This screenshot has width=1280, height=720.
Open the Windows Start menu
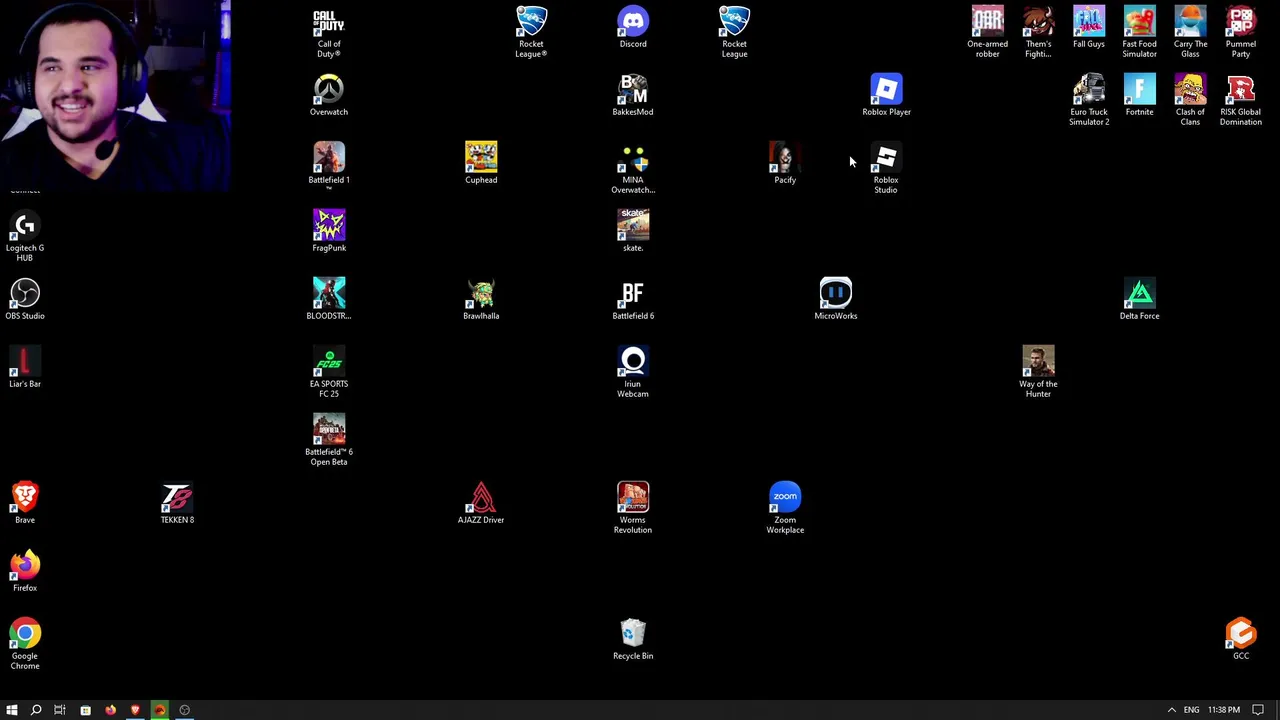[12, 710]
